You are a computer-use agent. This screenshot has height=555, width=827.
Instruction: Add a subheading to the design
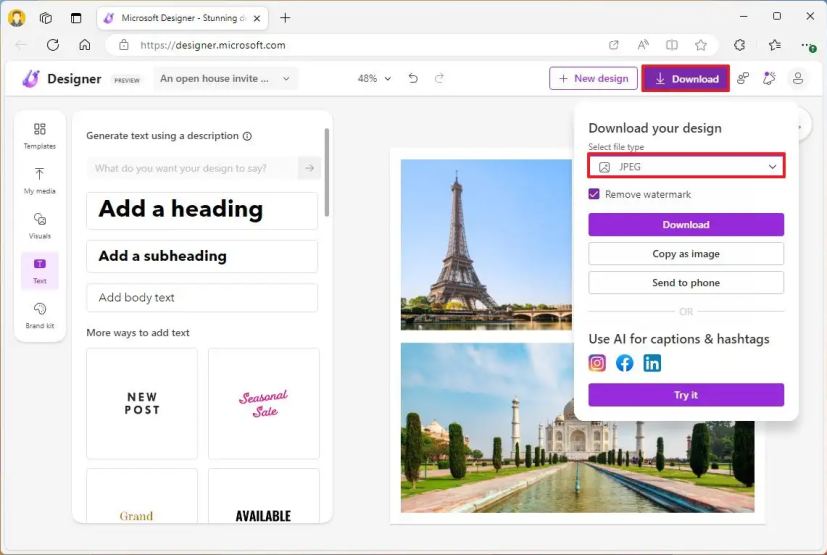tap(202, 256)
